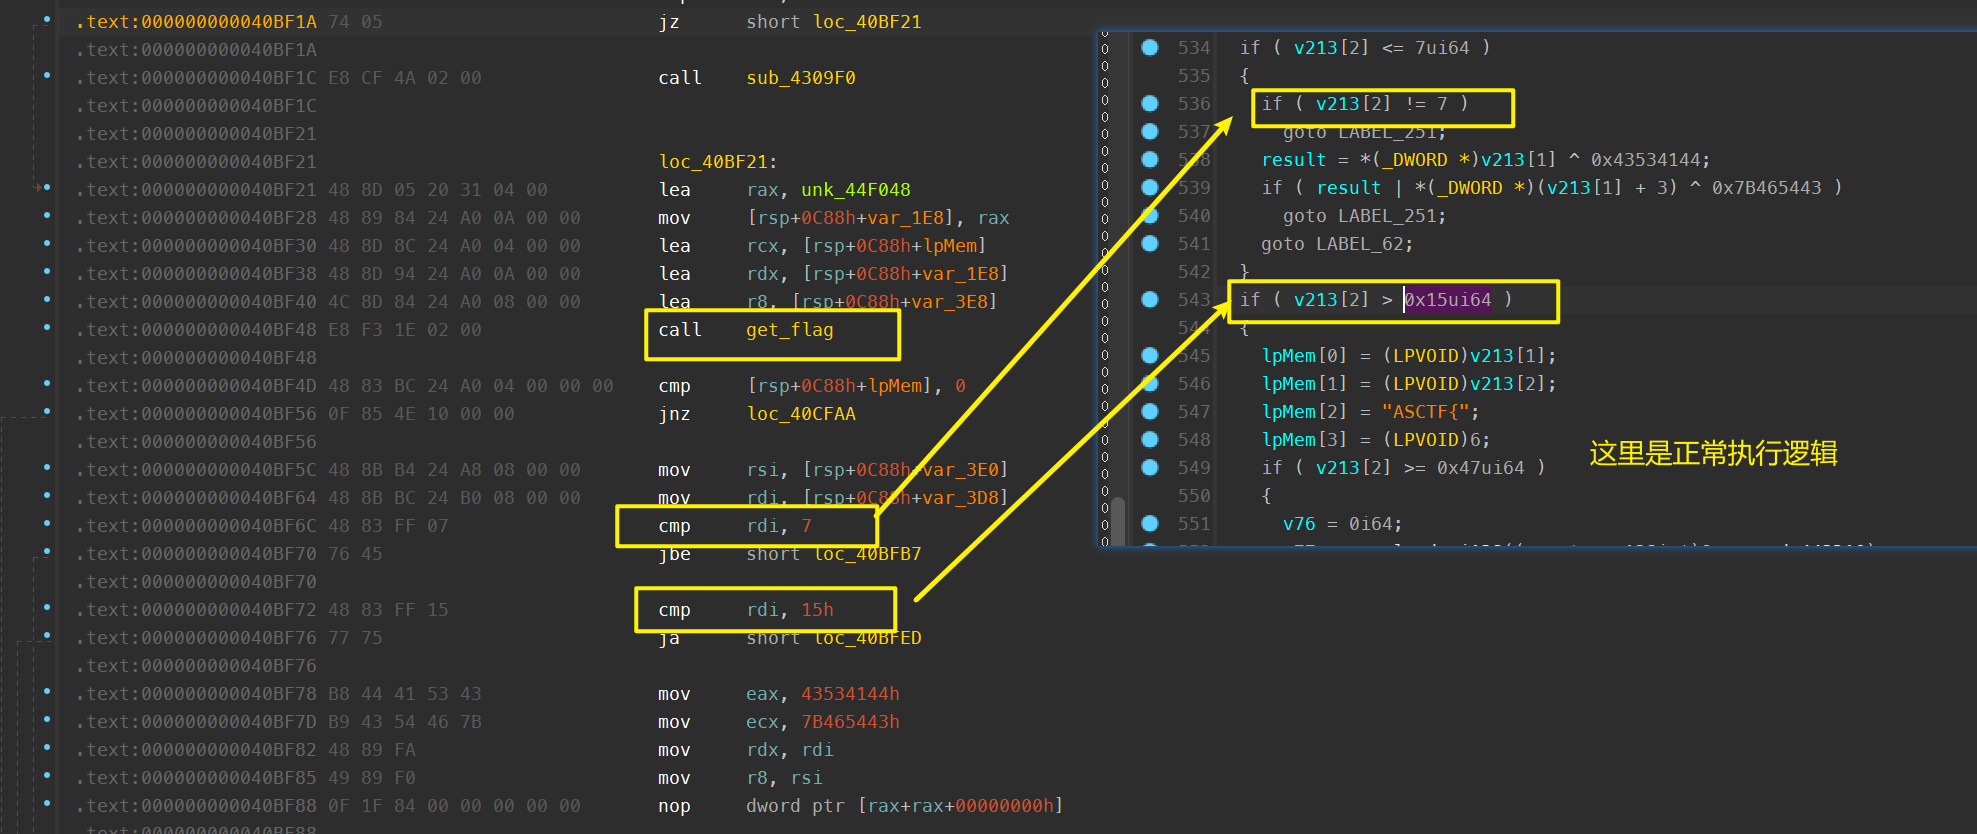
Task: Select highlighted 0x15ui64 constant on line 543
Action: pos(1447,299)
